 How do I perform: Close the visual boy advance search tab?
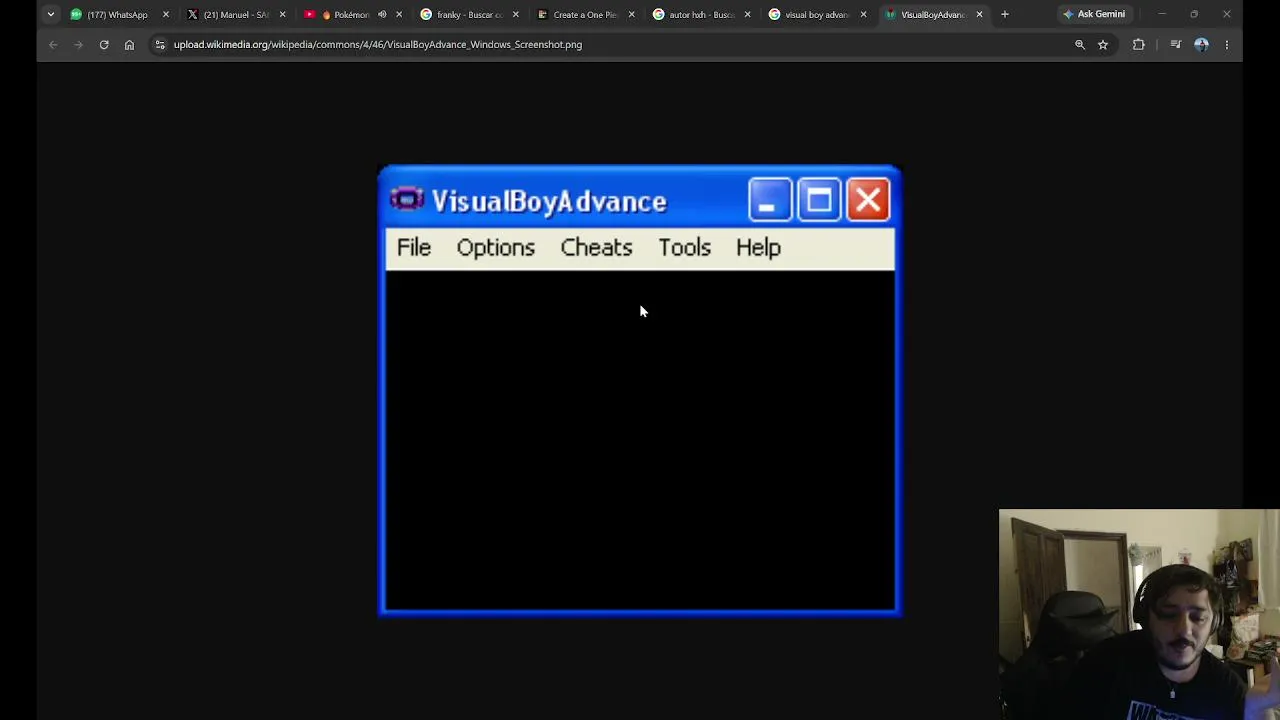point(863,14)
